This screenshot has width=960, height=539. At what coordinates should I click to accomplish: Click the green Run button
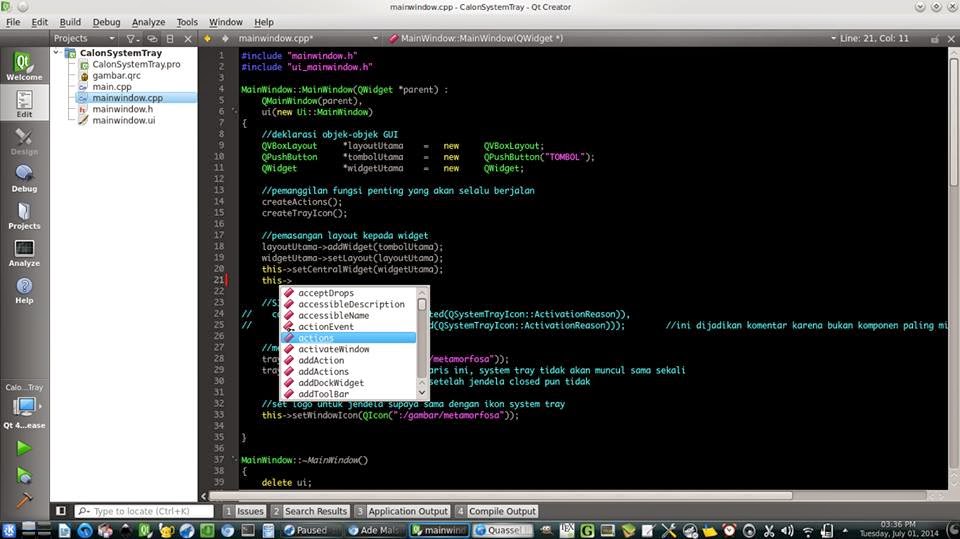(x=24, y=448)
